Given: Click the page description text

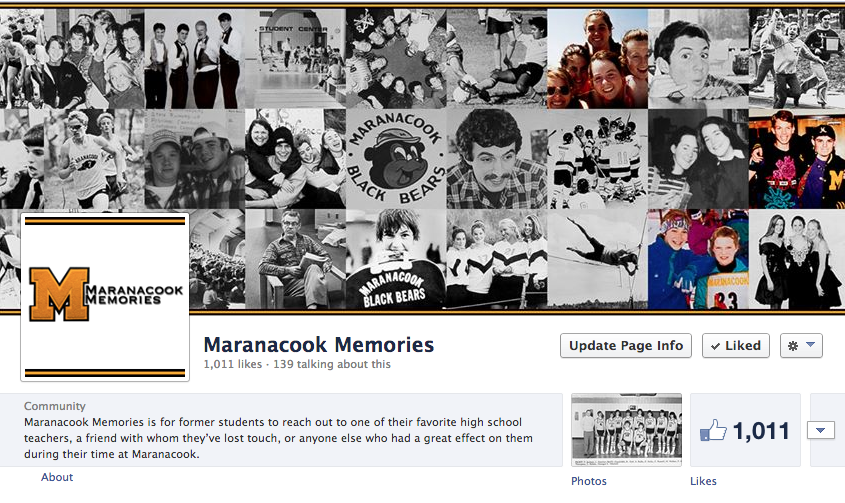Looking at the screenshot, I should click(278, 438).
